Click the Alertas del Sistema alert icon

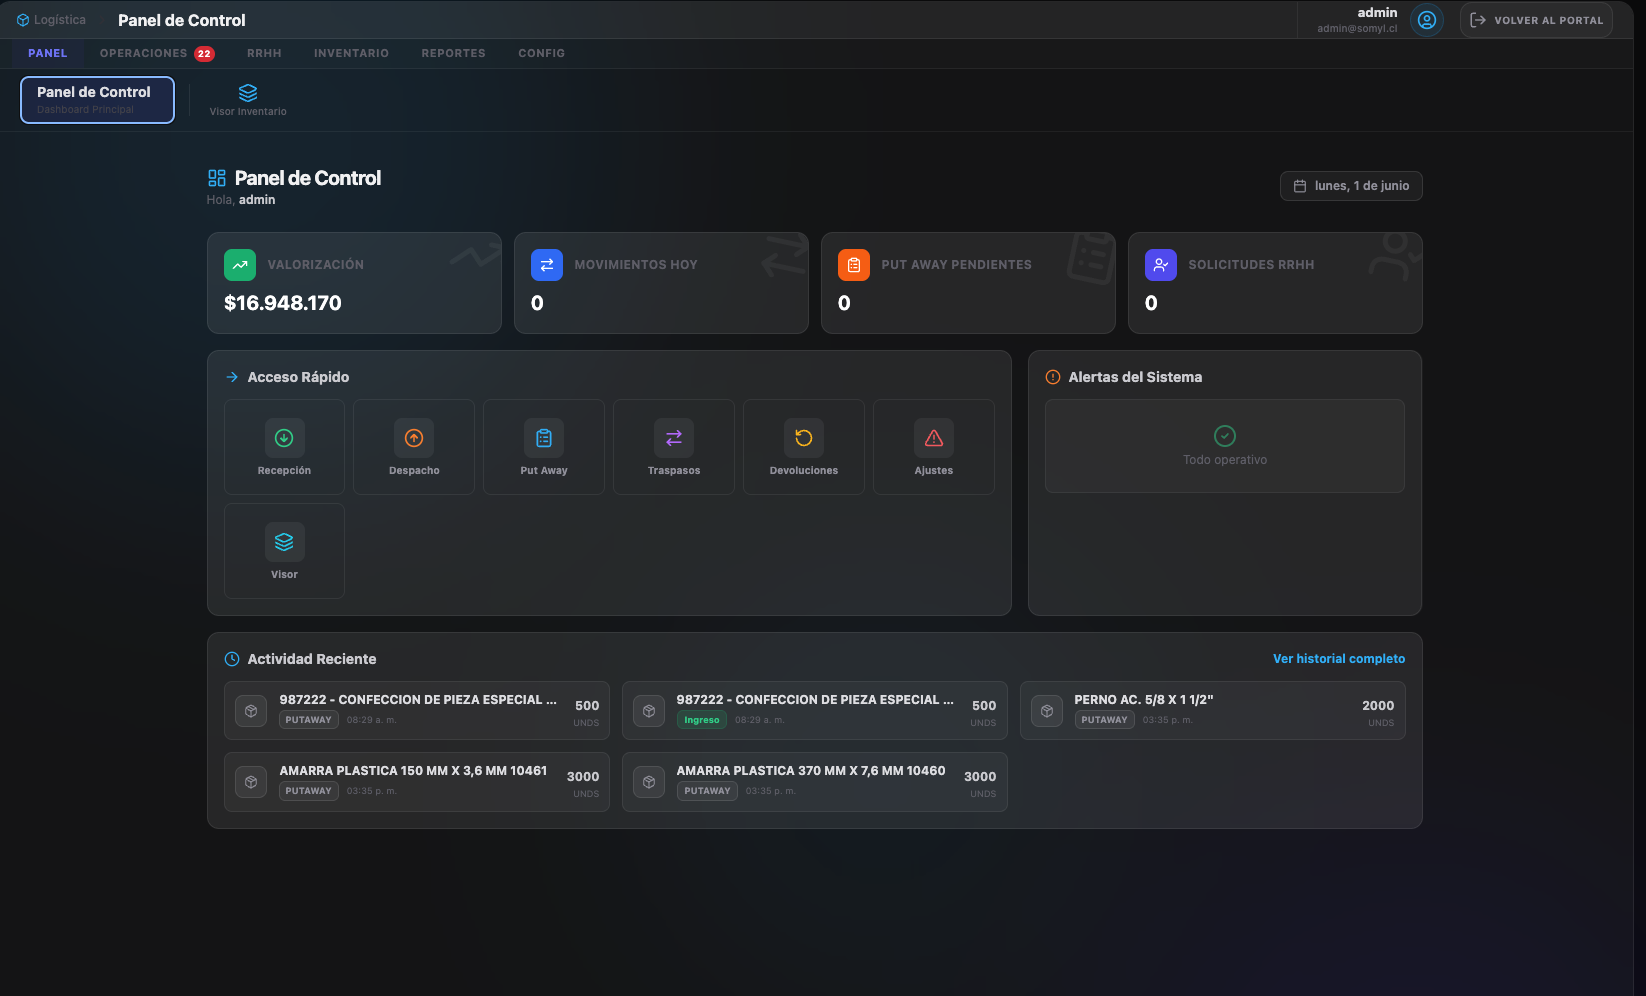[1053, 377]
